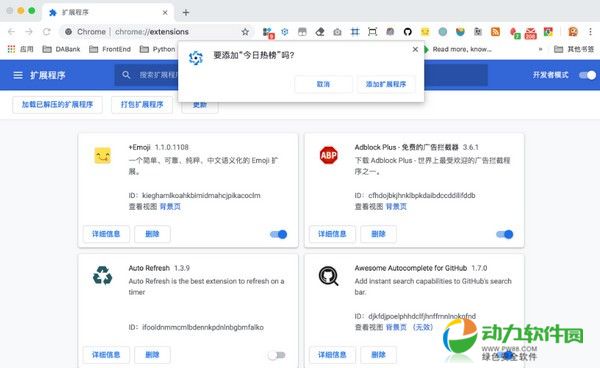The width and height of the screenshot is (600, 368).
Task: Click 打包扩展程序 button
Action: 142,104
